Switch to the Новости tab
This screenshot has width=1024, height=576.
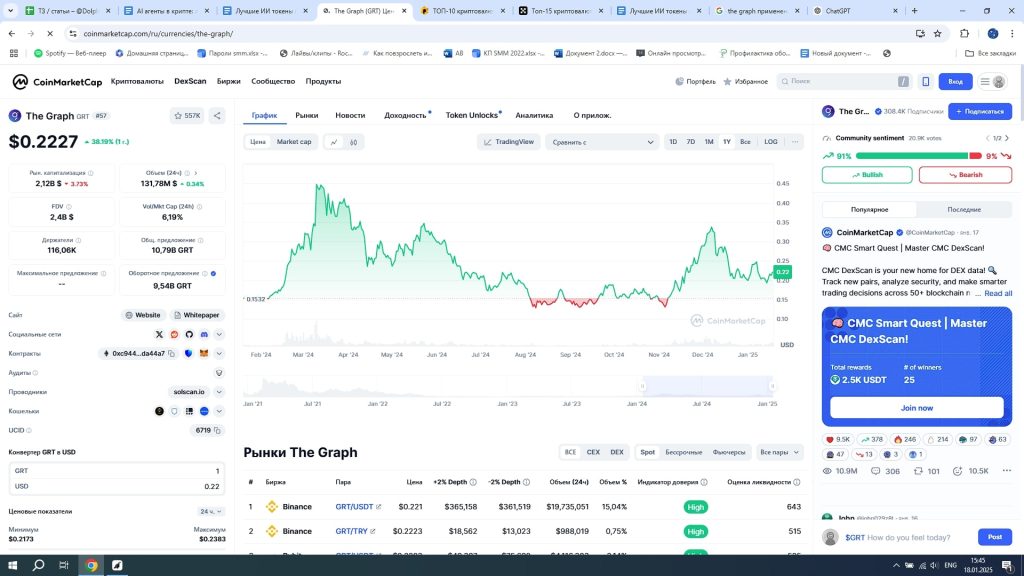(x=350, y=116)
